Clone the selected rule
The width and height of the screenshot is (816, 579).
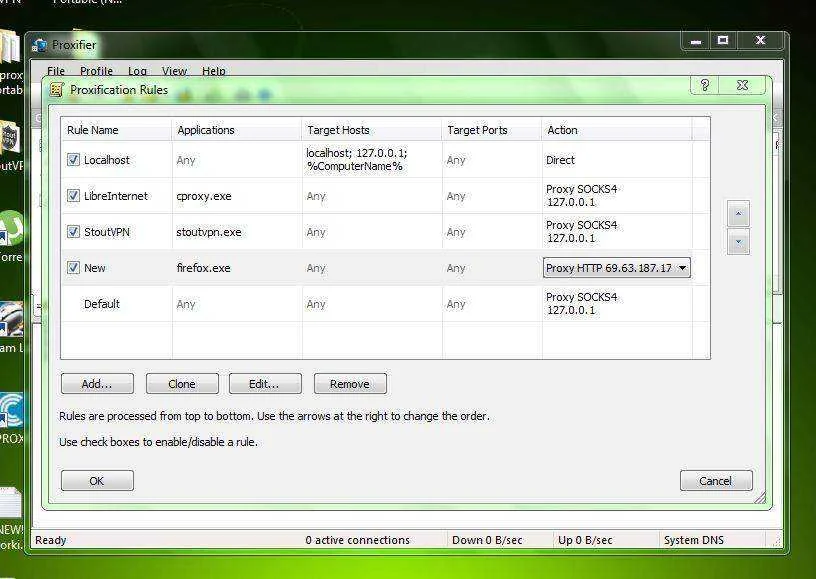click(182, 384)
